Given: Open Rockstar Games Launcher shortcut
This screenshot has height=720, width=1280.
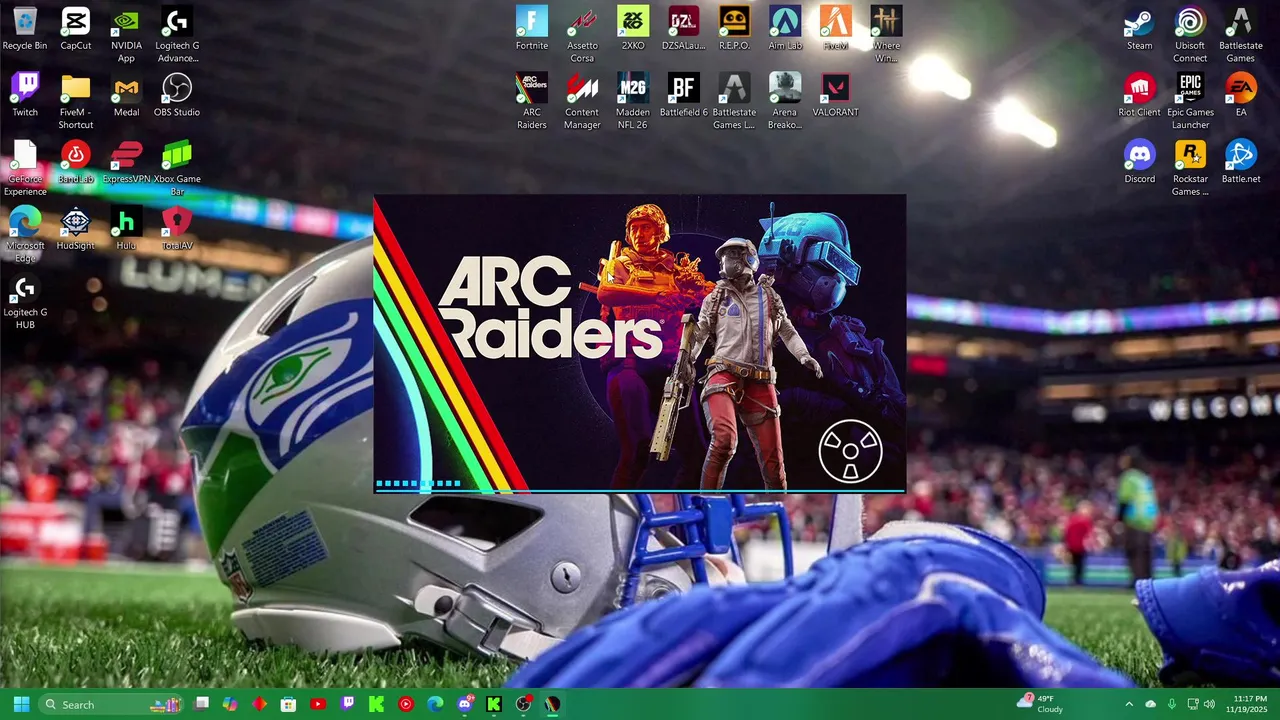Looking at the screenshot, I should 1190,168.
